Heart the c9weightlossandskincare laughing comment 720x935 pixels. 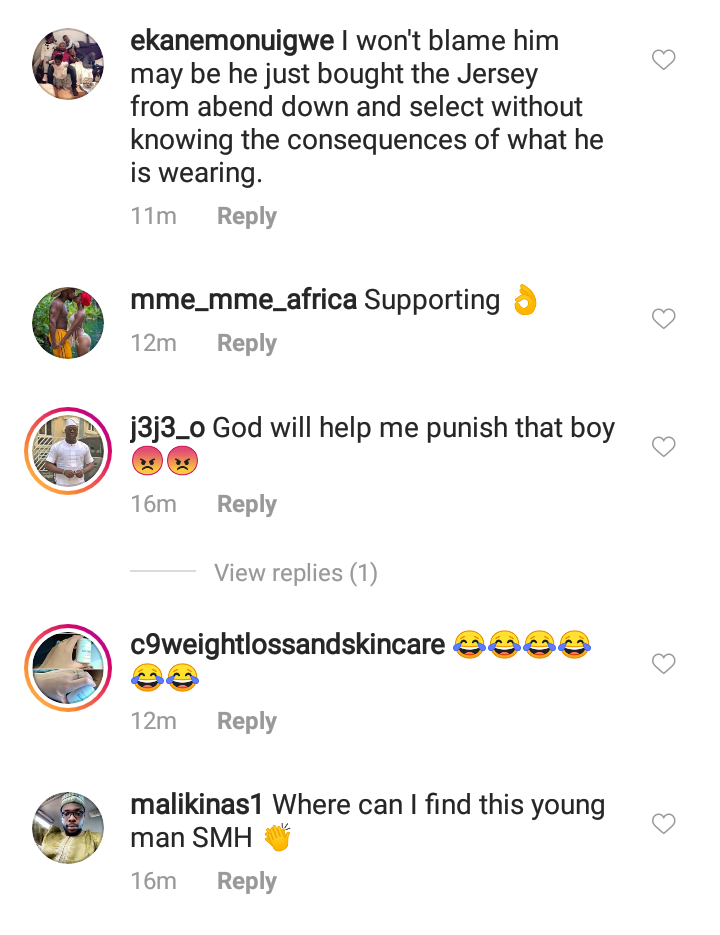pyautogui.click(x=663, y=663)
